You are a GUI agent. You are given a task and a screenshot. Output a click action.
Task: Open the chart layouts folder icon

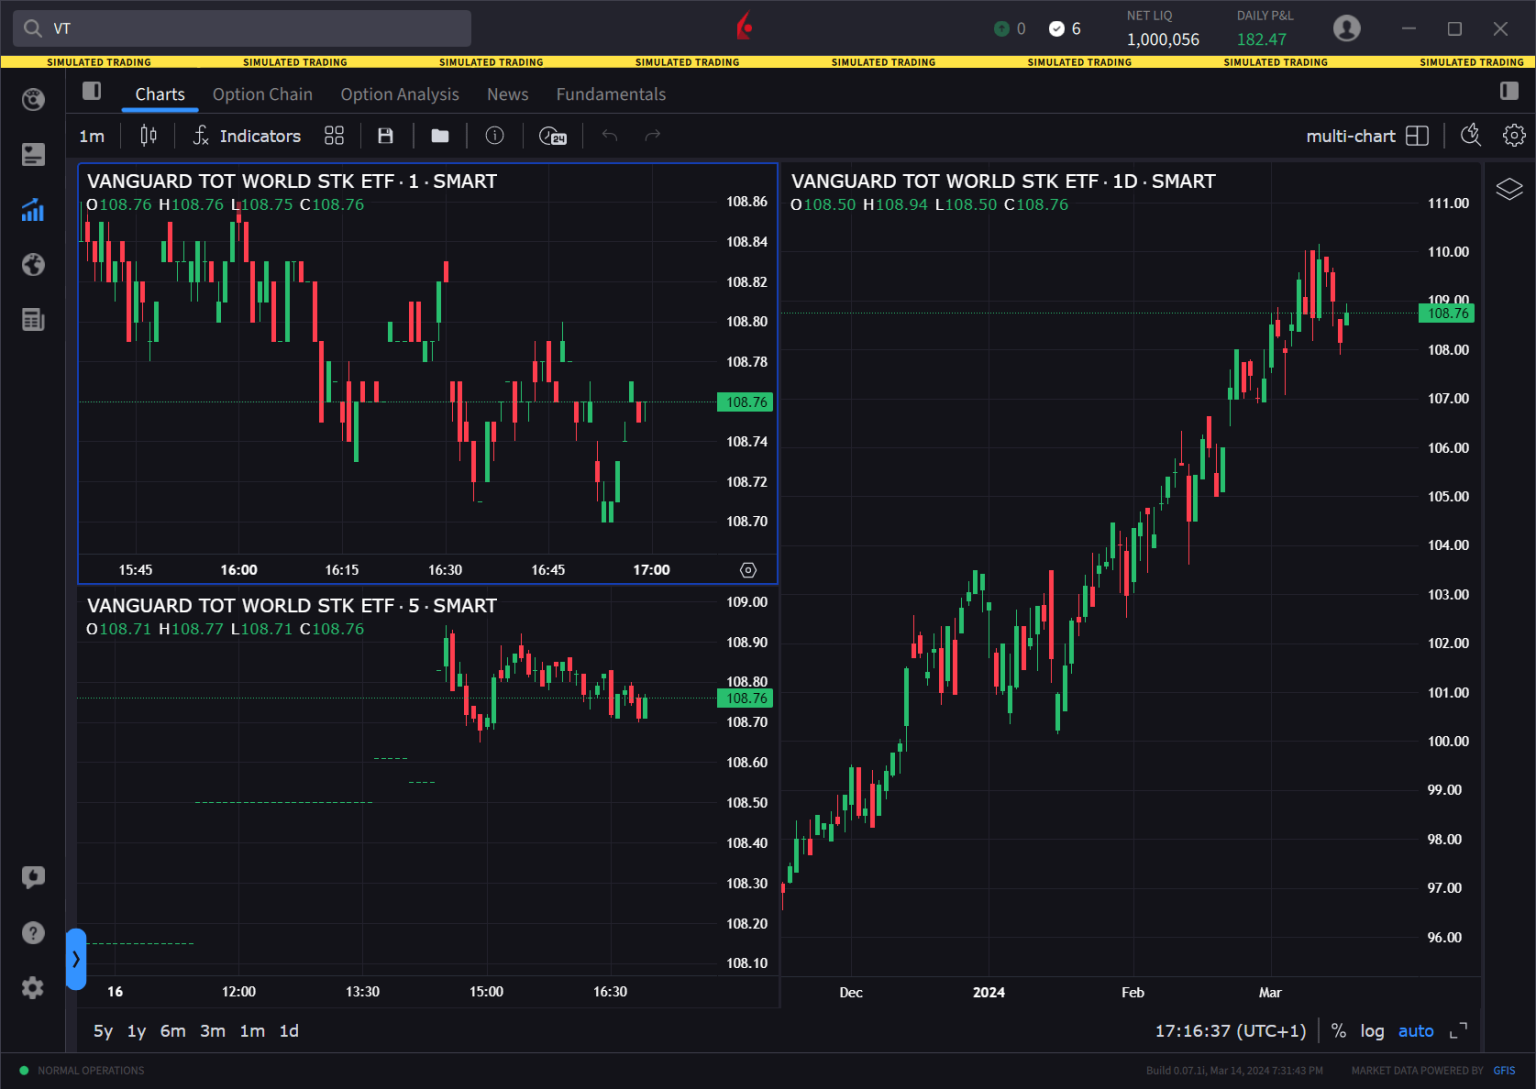pyautogui.click(x=440, y=135)
